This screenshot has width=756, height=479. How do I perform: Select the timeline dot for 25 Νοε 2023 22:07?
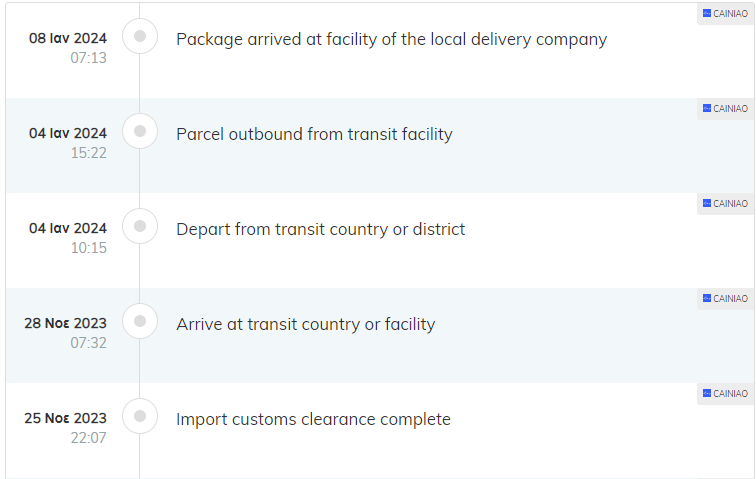pos(140,416)
